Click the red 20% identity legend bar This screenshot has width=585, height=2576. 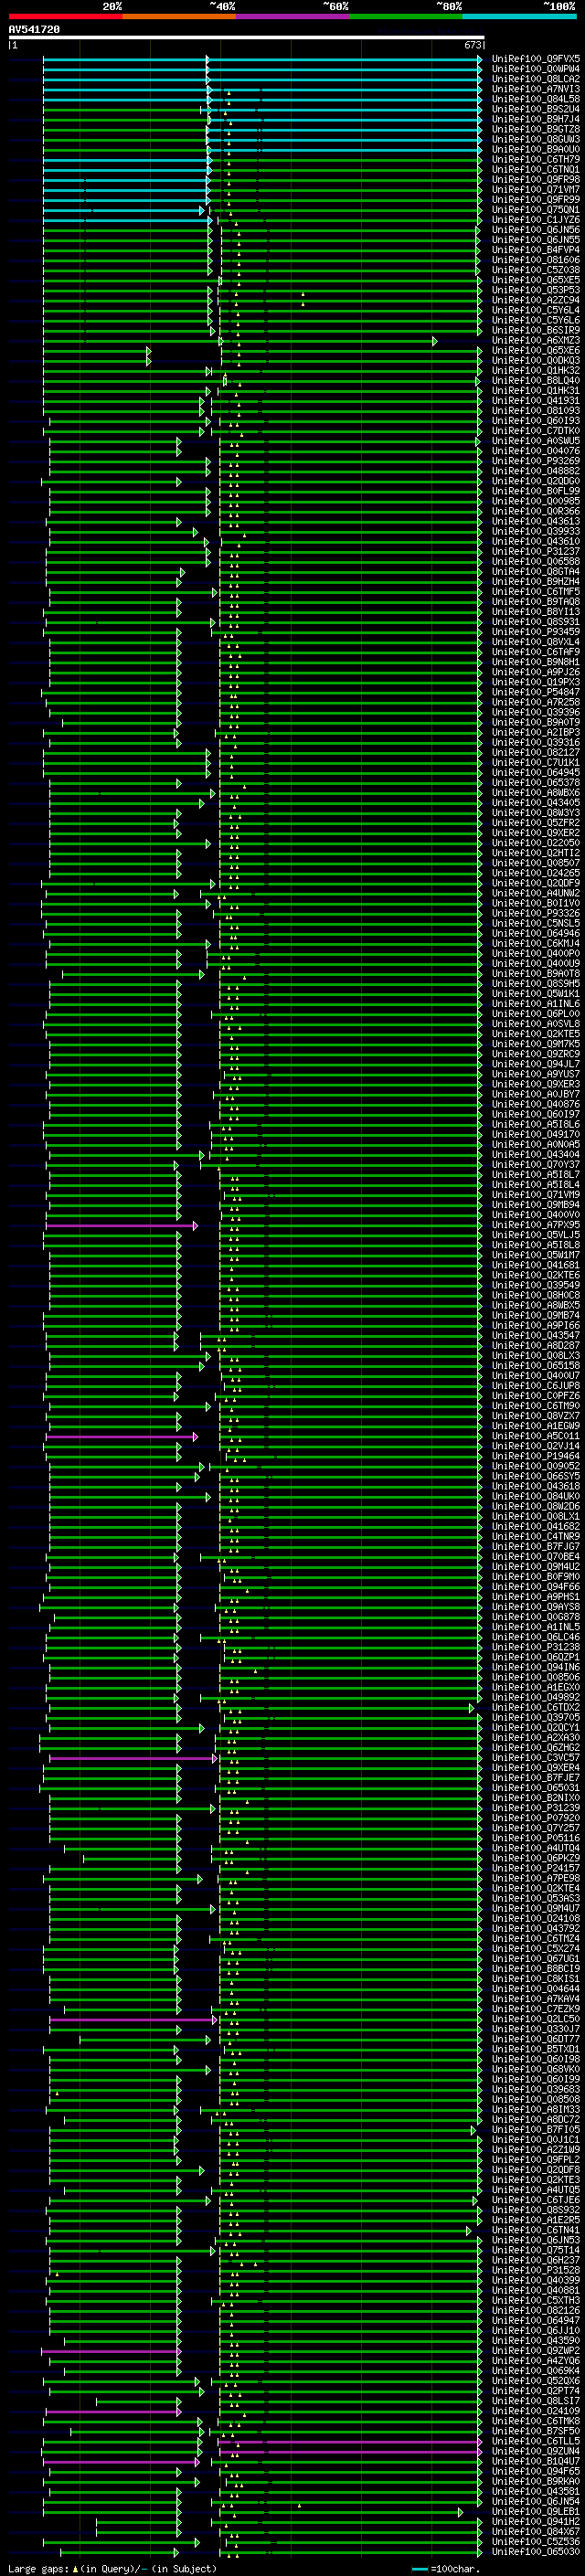tap(65, 16)
